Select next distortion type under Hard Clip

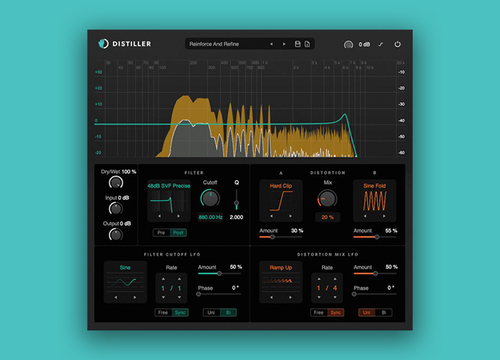pos(290,216)
